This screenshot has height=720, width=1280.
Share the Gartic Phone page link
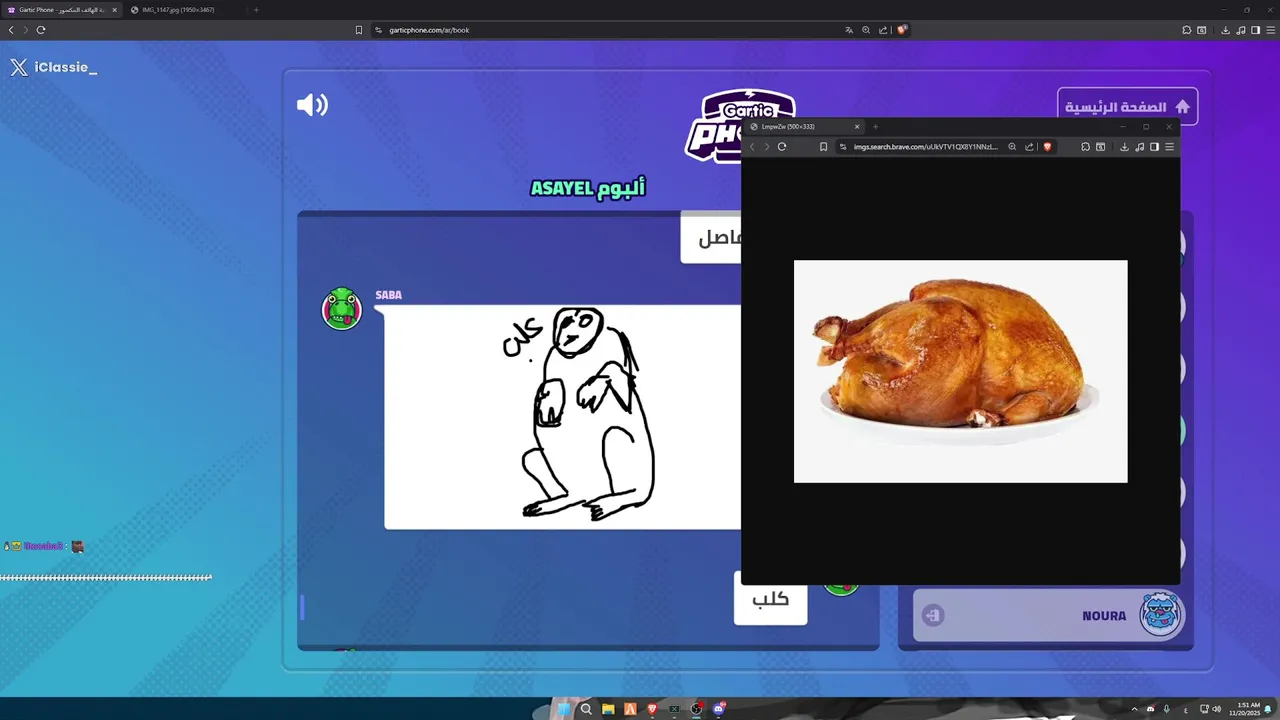click(883, 30)
